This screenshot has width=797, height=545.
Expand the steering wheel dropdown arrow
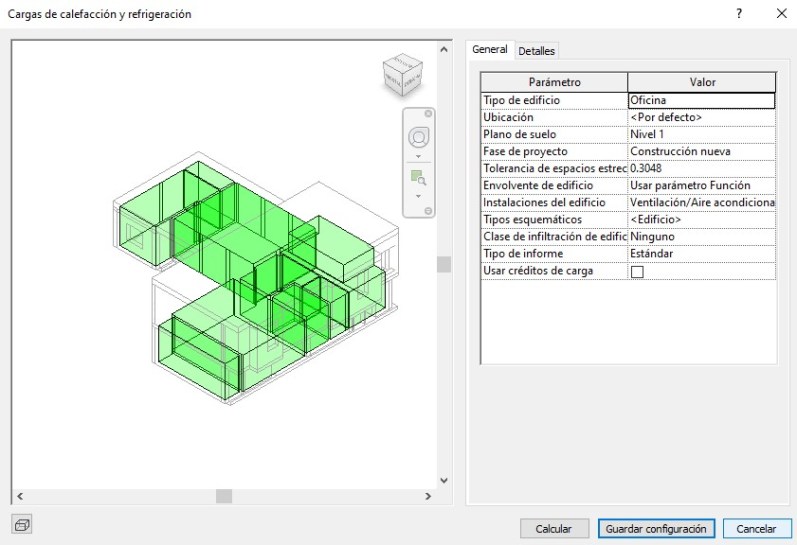coord(418,156)
